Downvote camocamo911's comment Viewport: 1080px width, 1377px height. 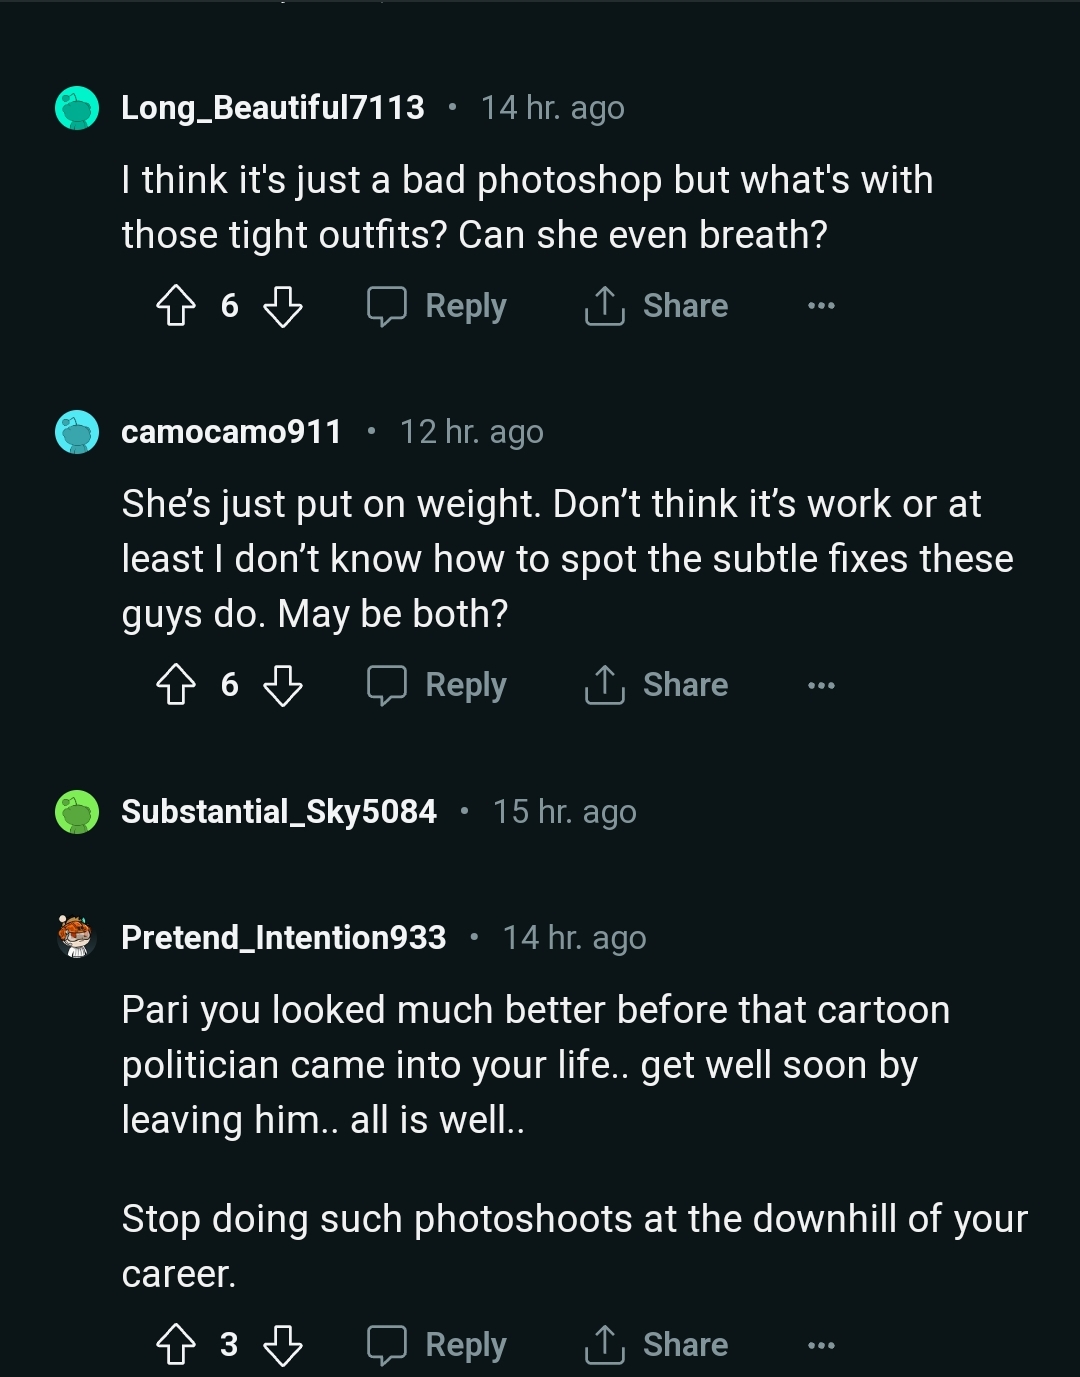click(283, 685)
